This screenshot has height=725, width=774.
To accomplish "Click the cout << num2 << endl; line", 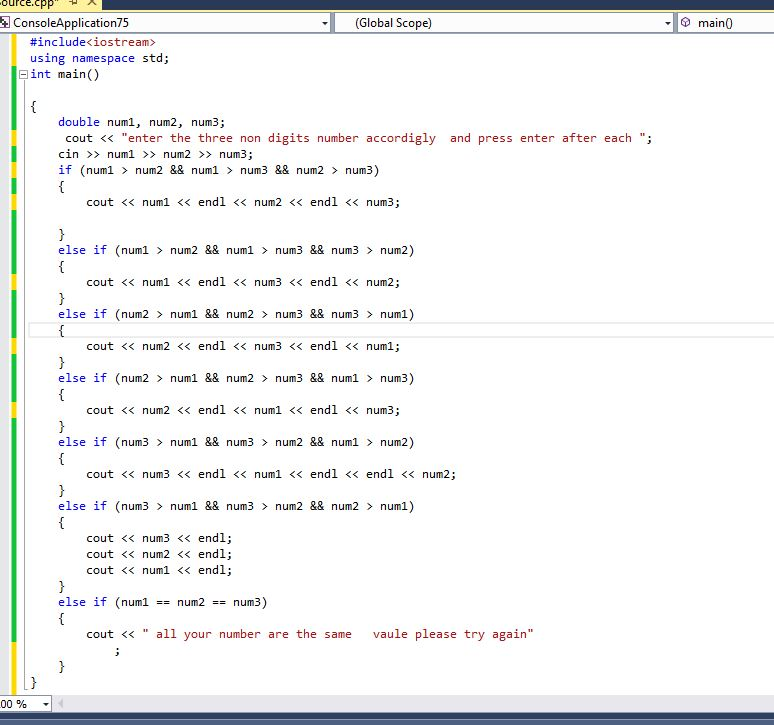I will click(x=159, y=554).
